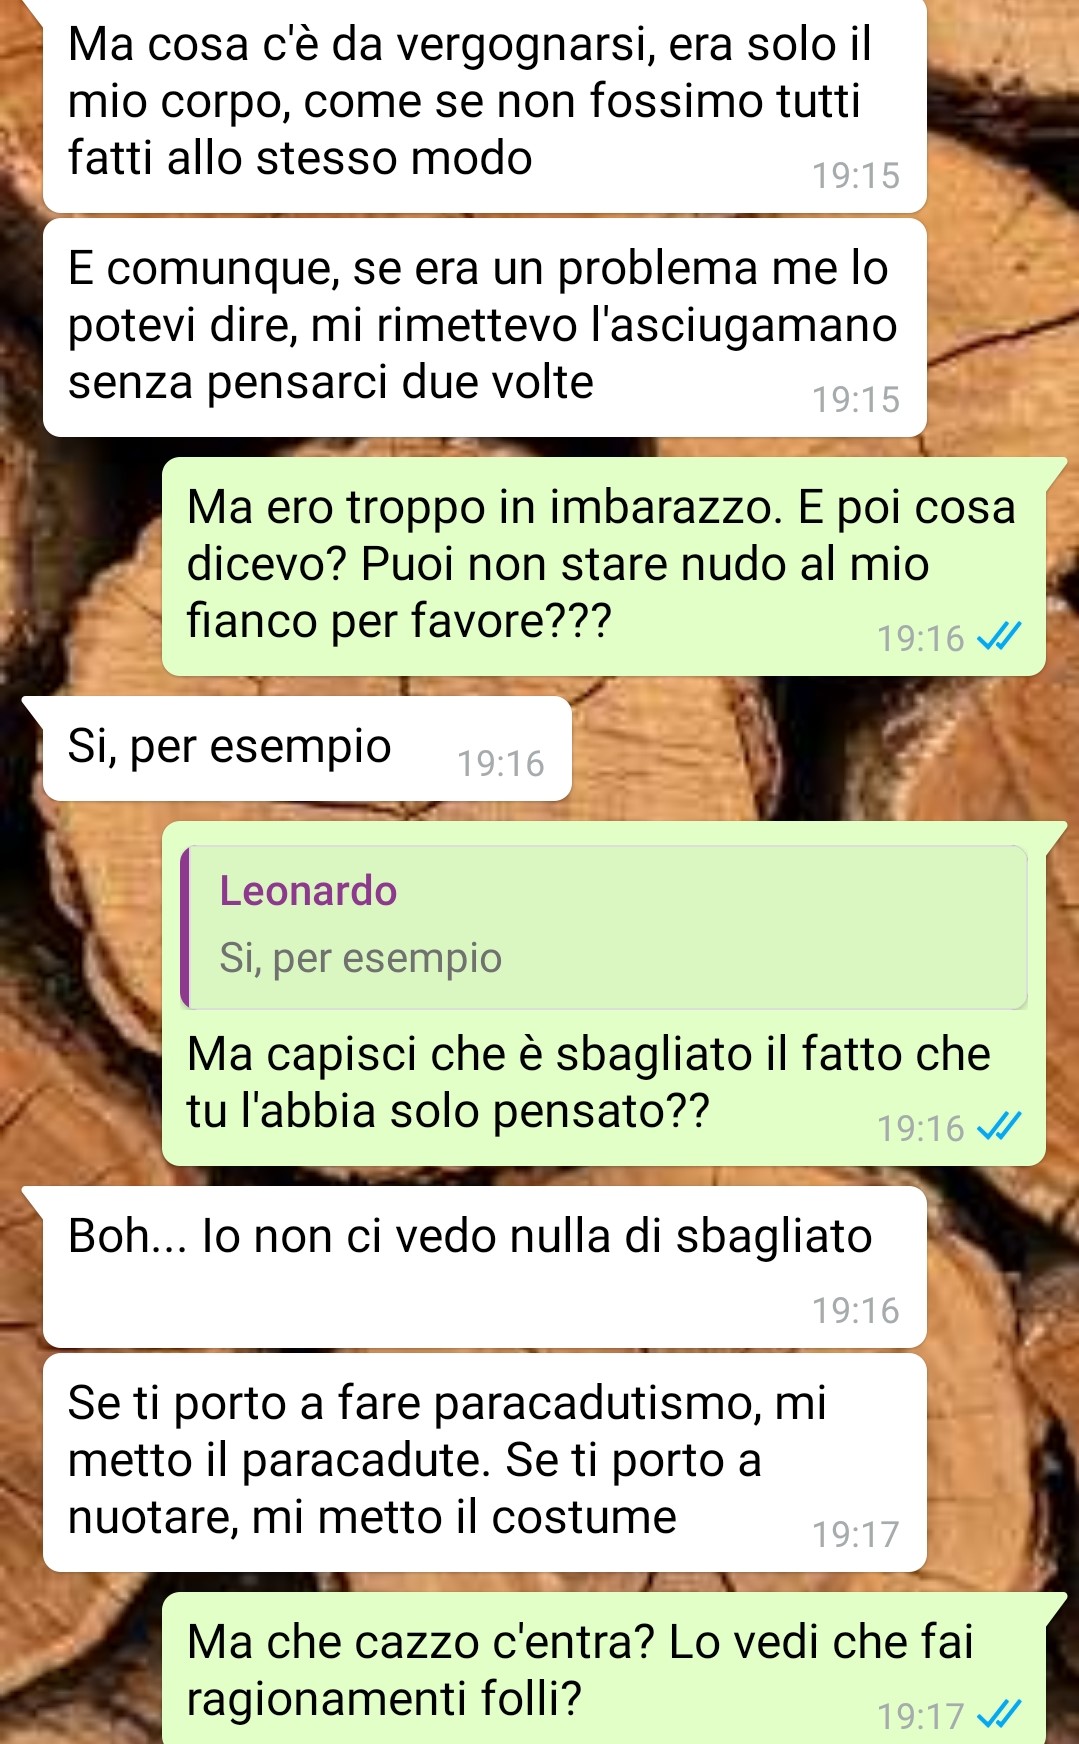Select message 'Ma capisci che è sbagliato'
This screenshot has width=1079, height=1744.
tap(604, 993)
